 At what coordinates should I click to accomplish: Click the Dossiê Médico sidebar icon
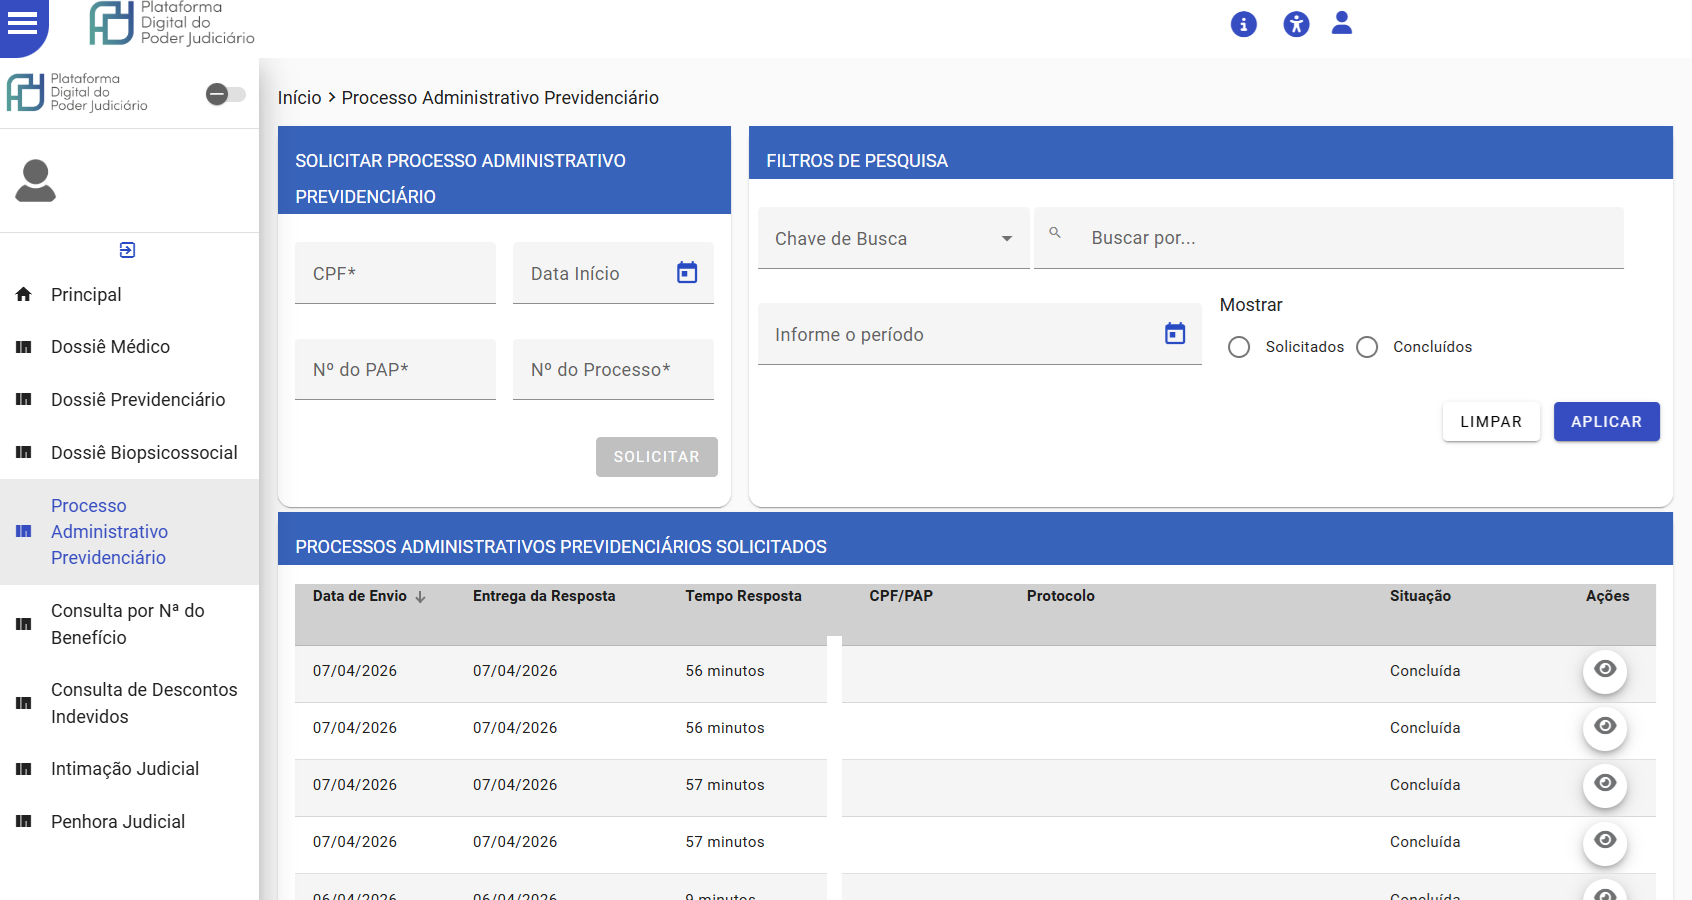(24, 347)
